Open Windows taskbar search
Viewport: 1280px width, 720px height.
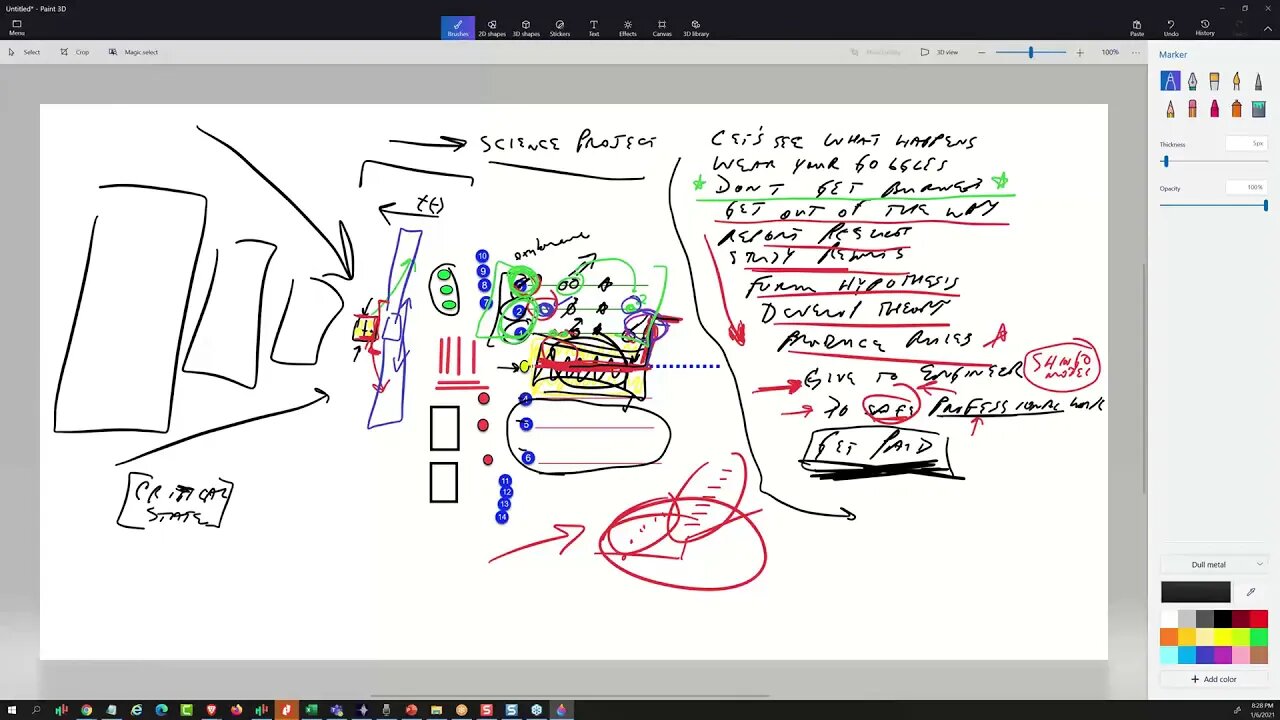36,710
